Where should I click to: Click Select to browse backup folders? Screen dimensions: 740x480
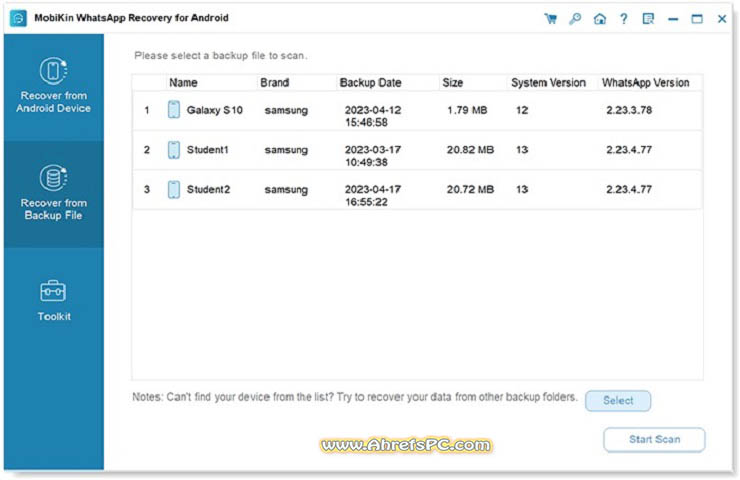[618, 401]
